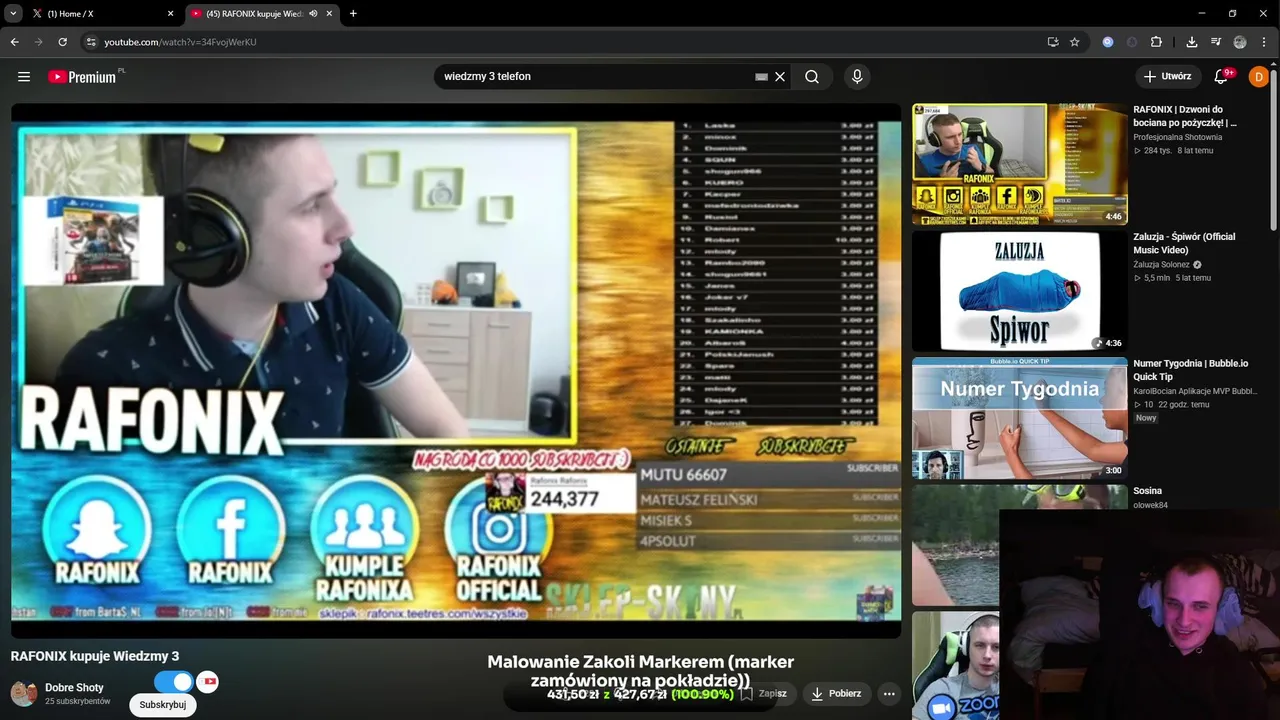Viewport: 1280px width, 720px height.
Task: Open a new browser tab
Action: pos(353,14)
